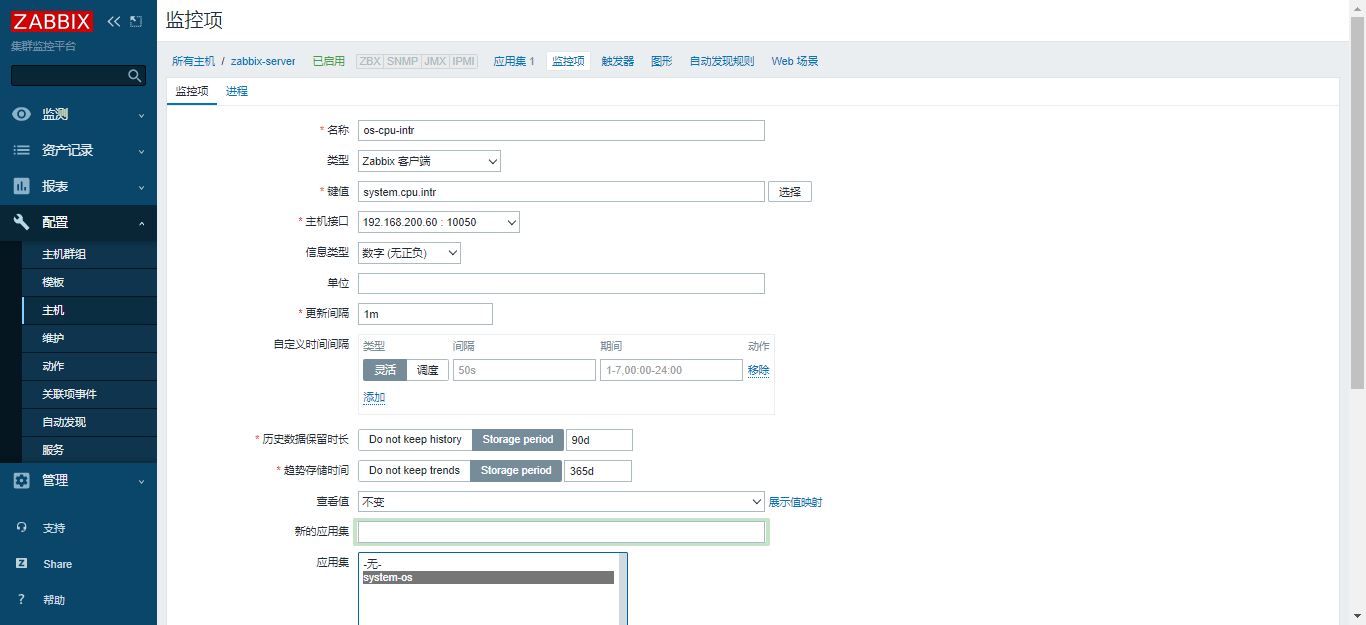This screenshot has width=1366, height=625.
Task: Click the 已启用 status link
Action: click(x=329, y=61)
